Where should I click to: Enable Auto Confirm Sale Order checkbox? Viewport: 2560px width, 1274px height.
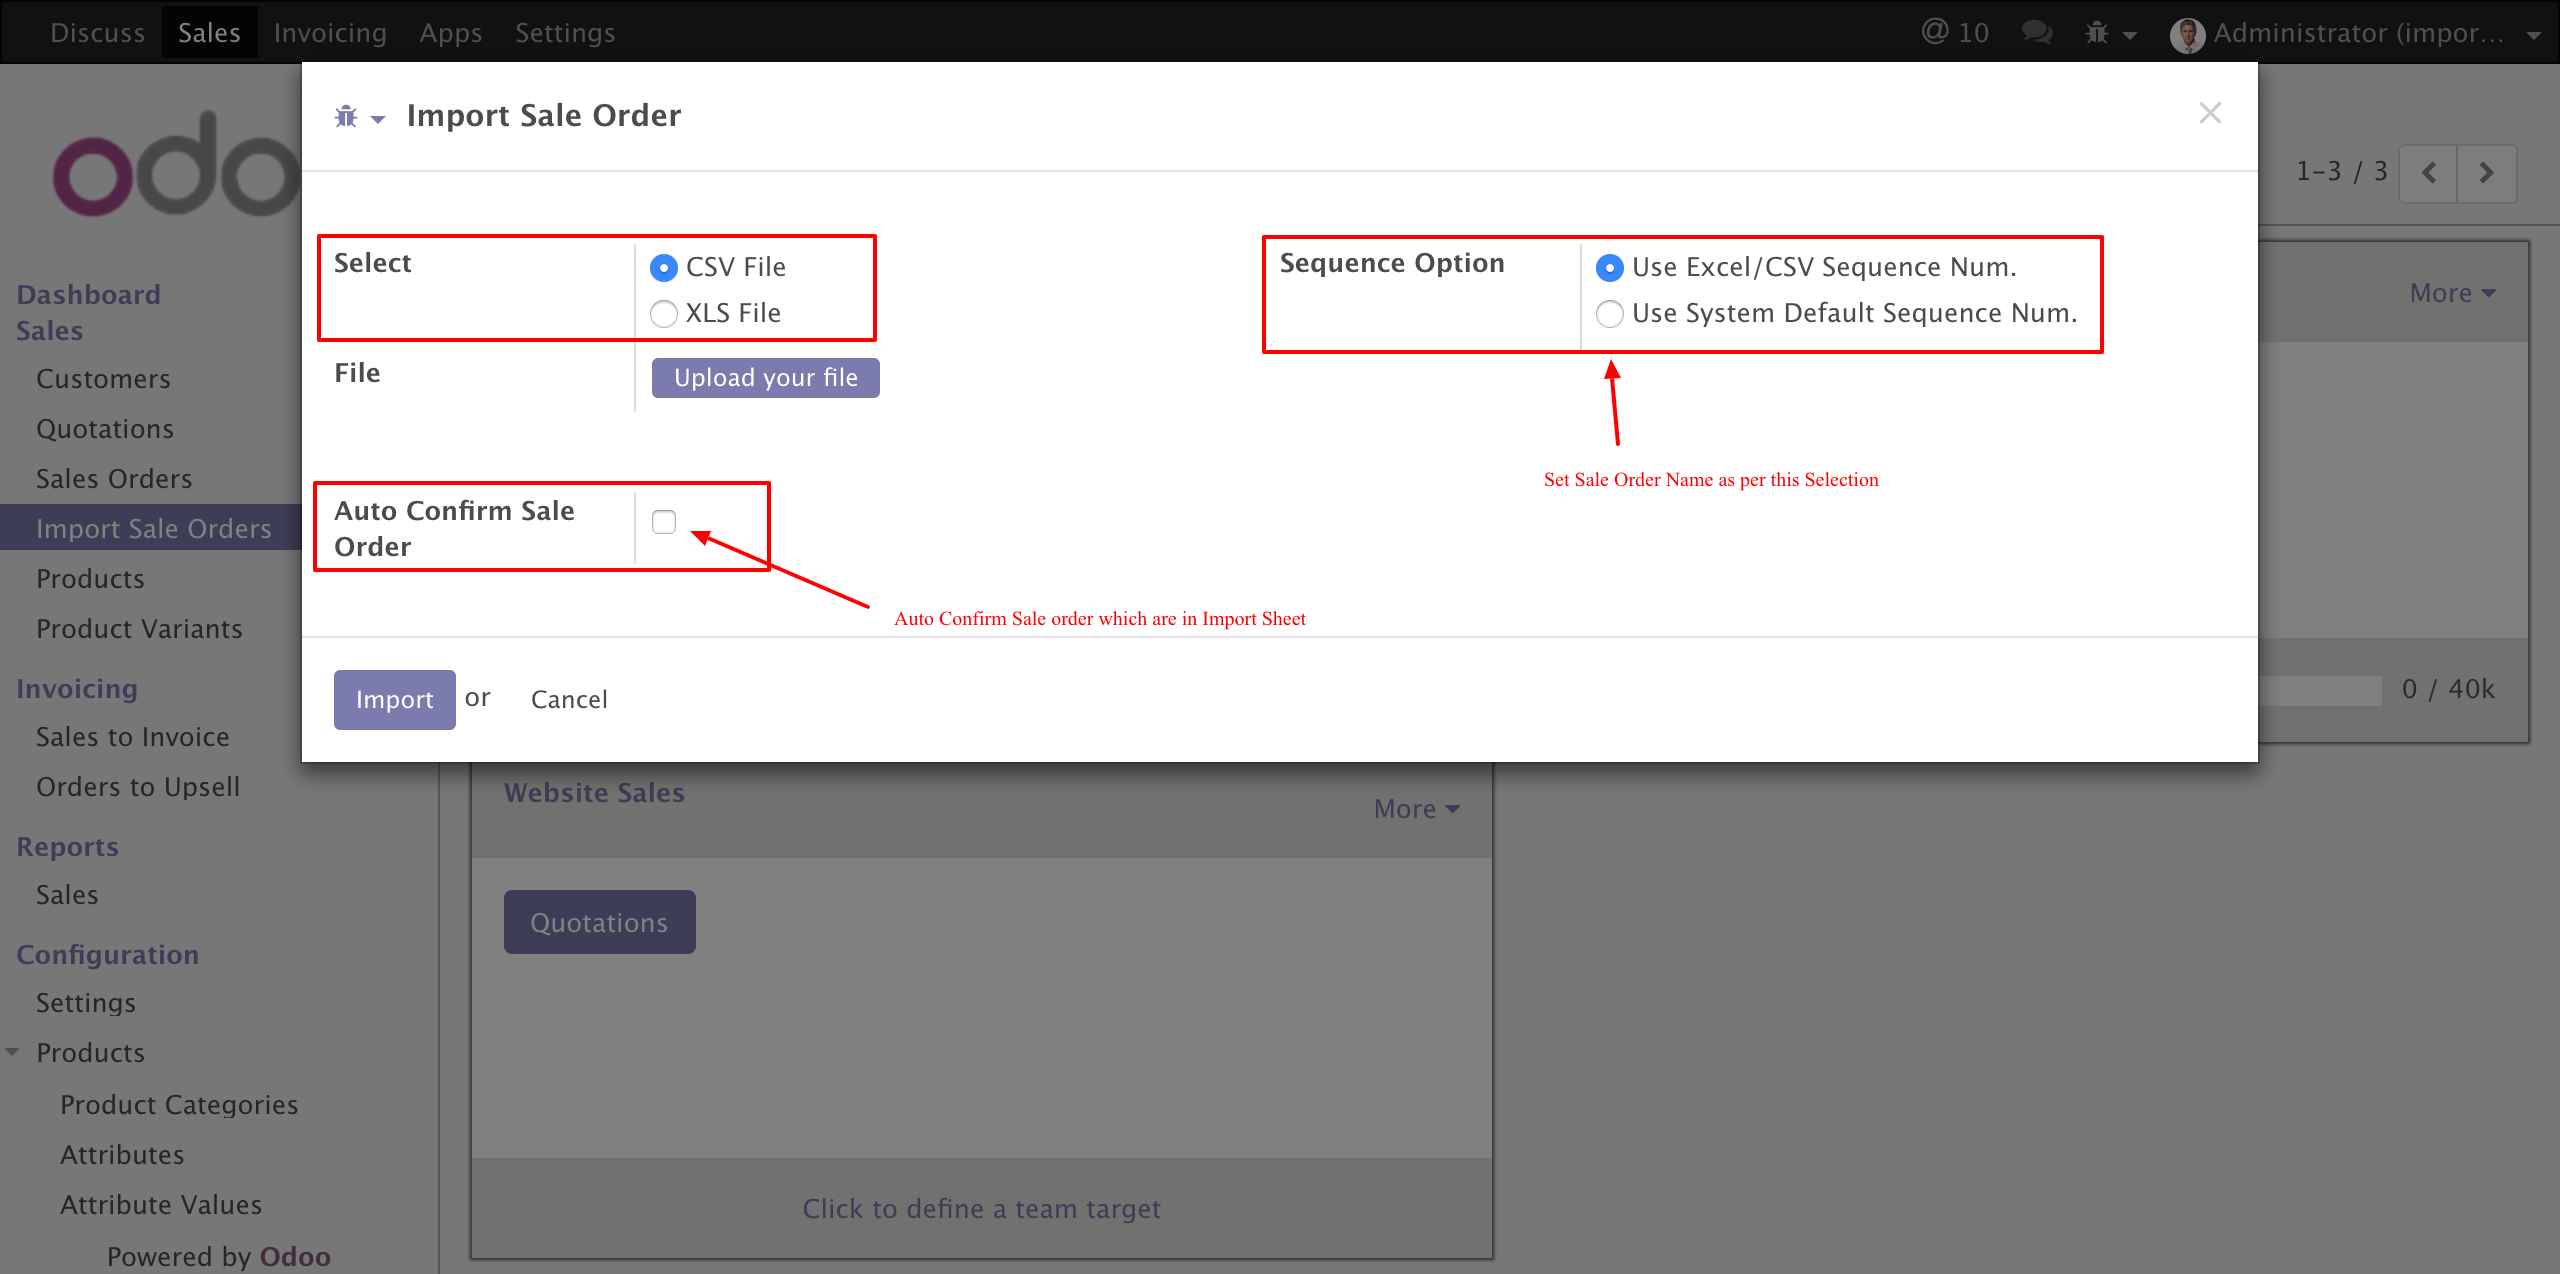point(664,522)
